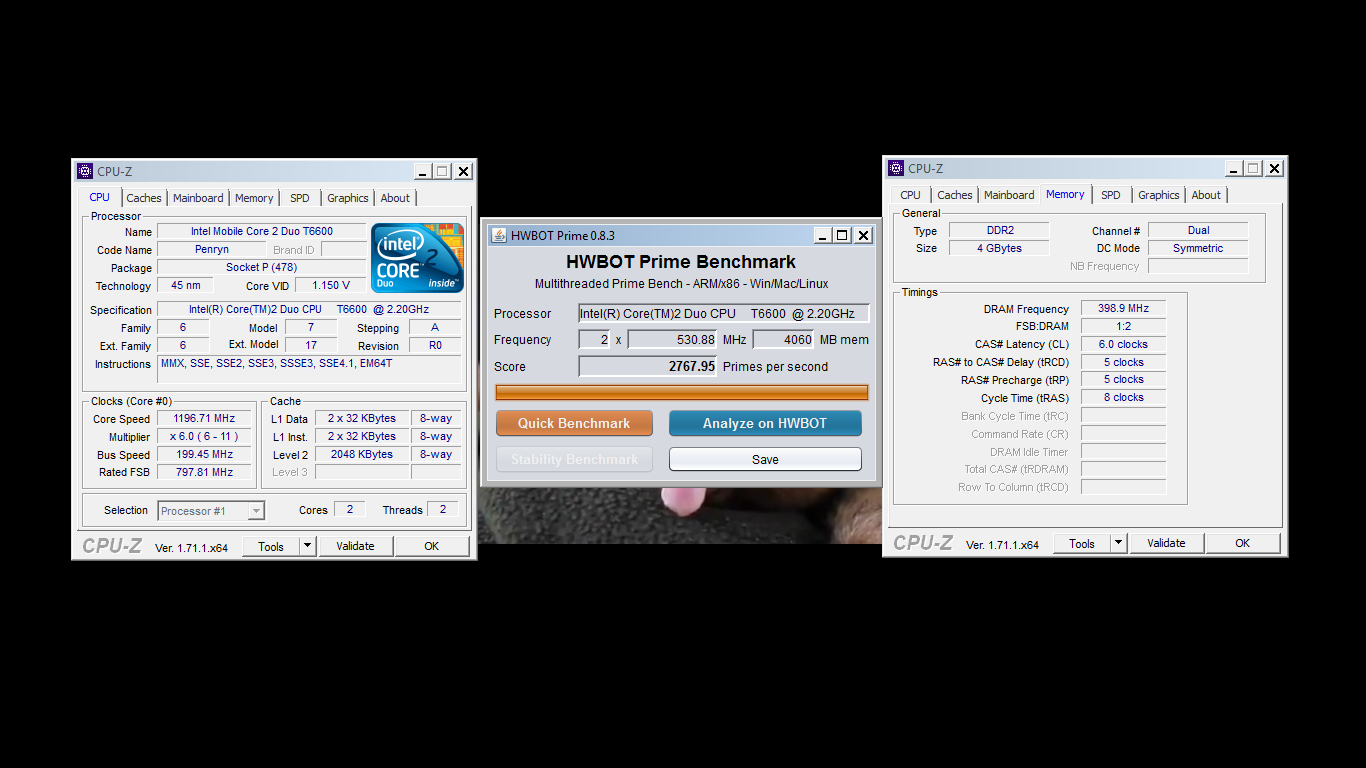Click the Instructions list MMX, SSE, SSE2
Image resolution: width=1366 pixels, height=768 pixels.
point(309,369)
